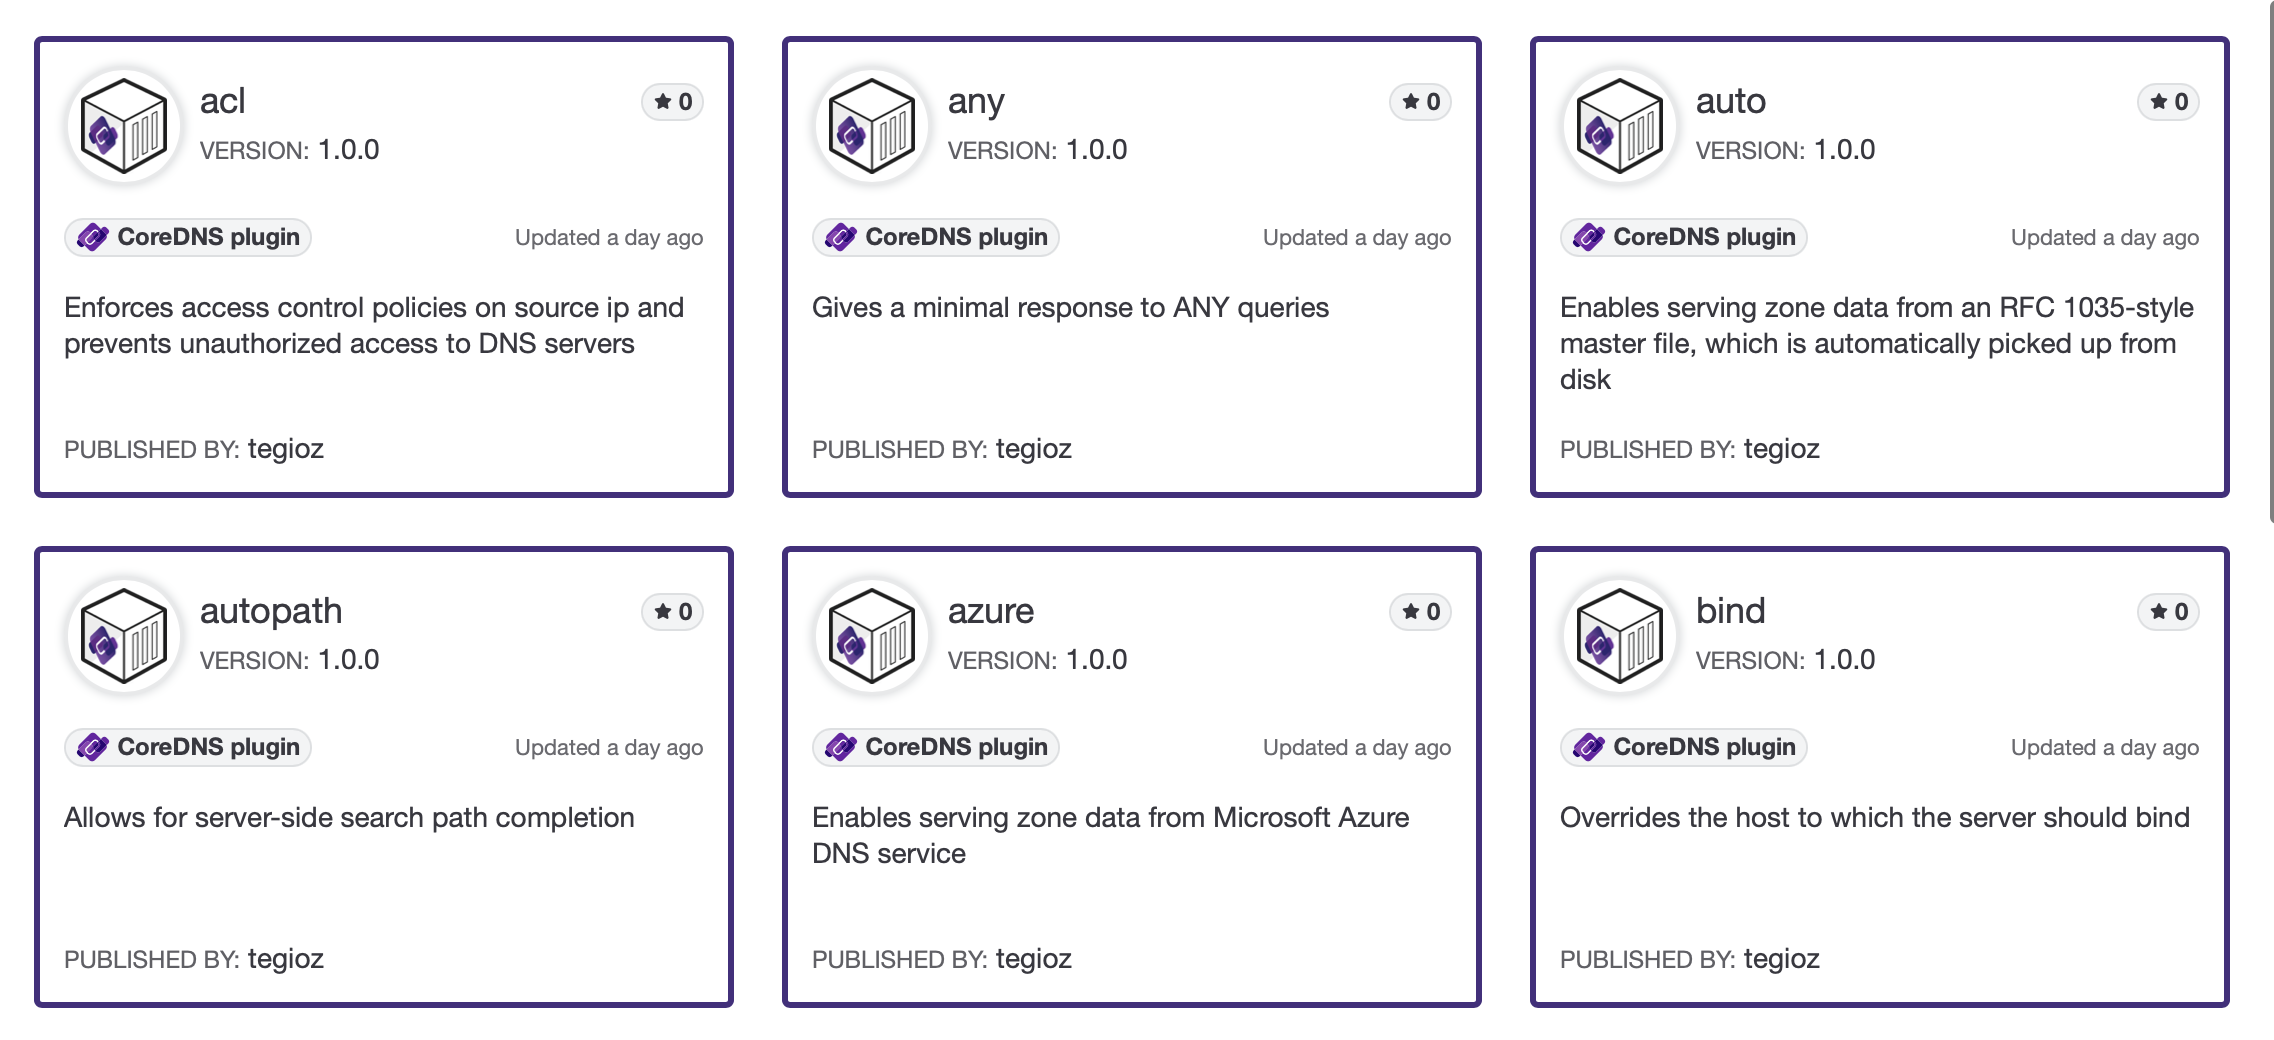Click the azure package cube icon
2274x1040 pixels.
(871, 634)
